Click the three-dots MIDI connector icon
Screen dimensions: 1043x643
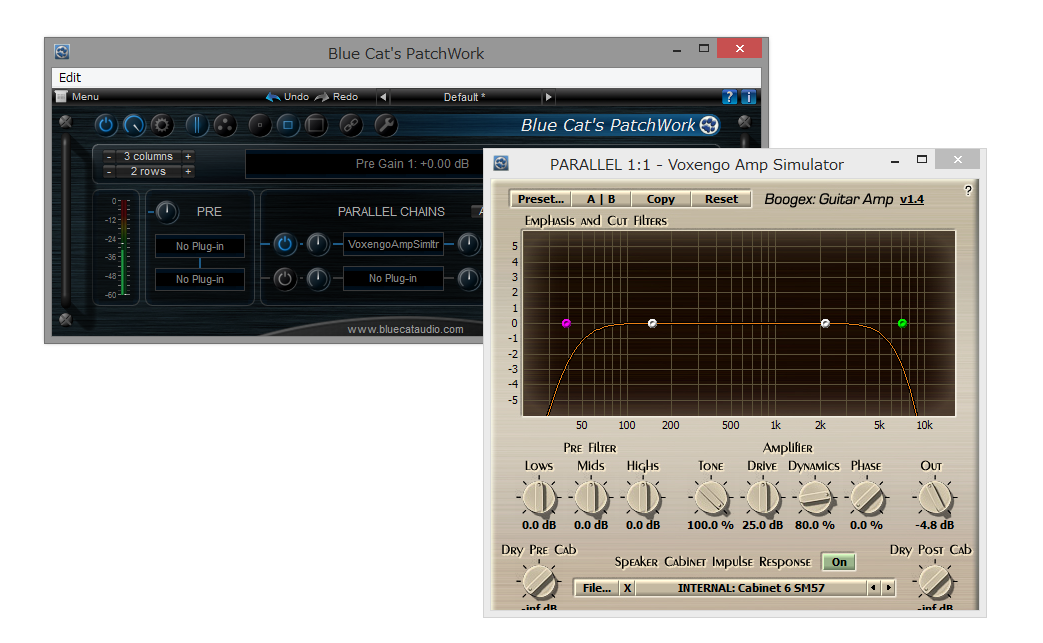[225, 125]
